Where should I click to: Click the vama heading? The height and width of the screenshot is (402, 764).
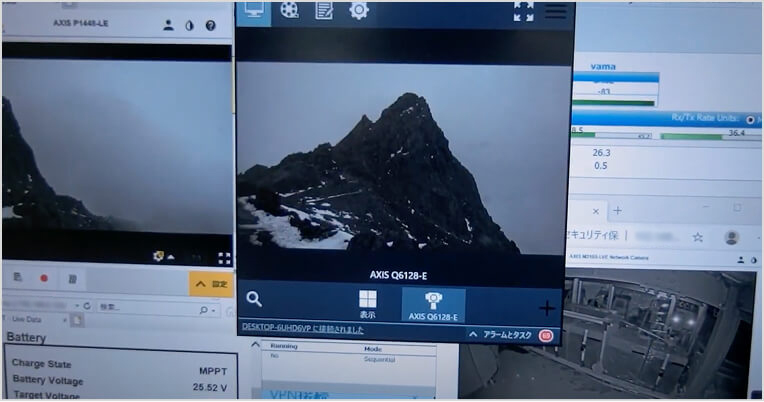[x=603, y=67]
